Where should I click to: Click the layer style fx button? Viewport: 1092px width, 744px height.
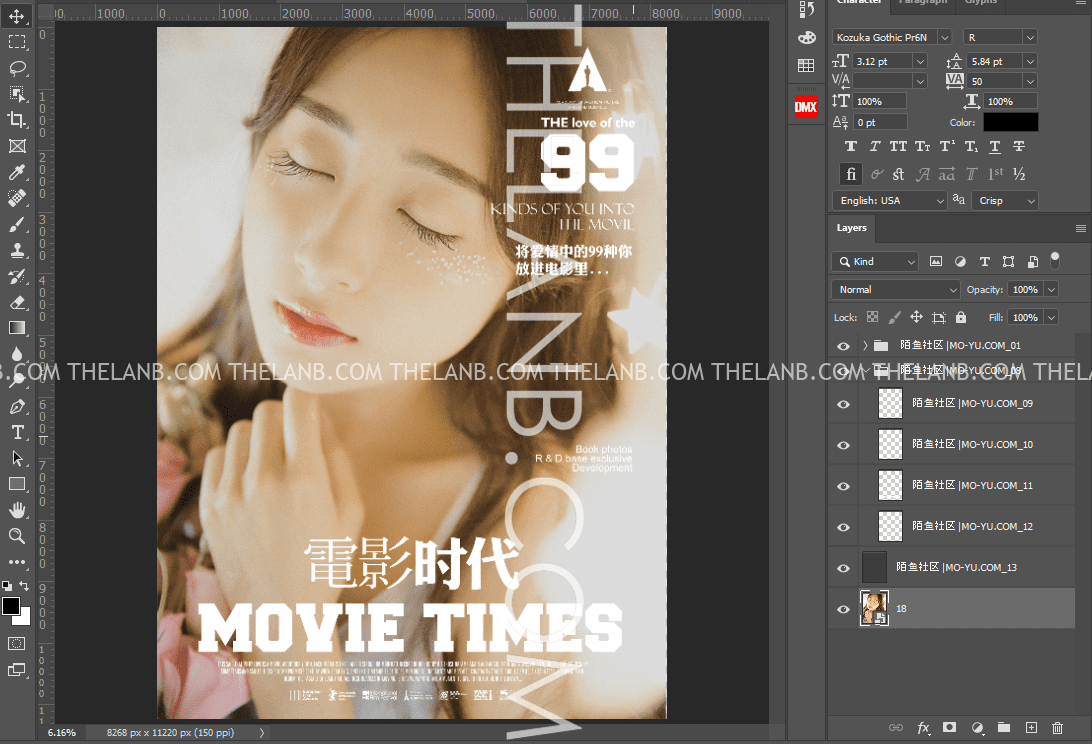coord(923,727)
